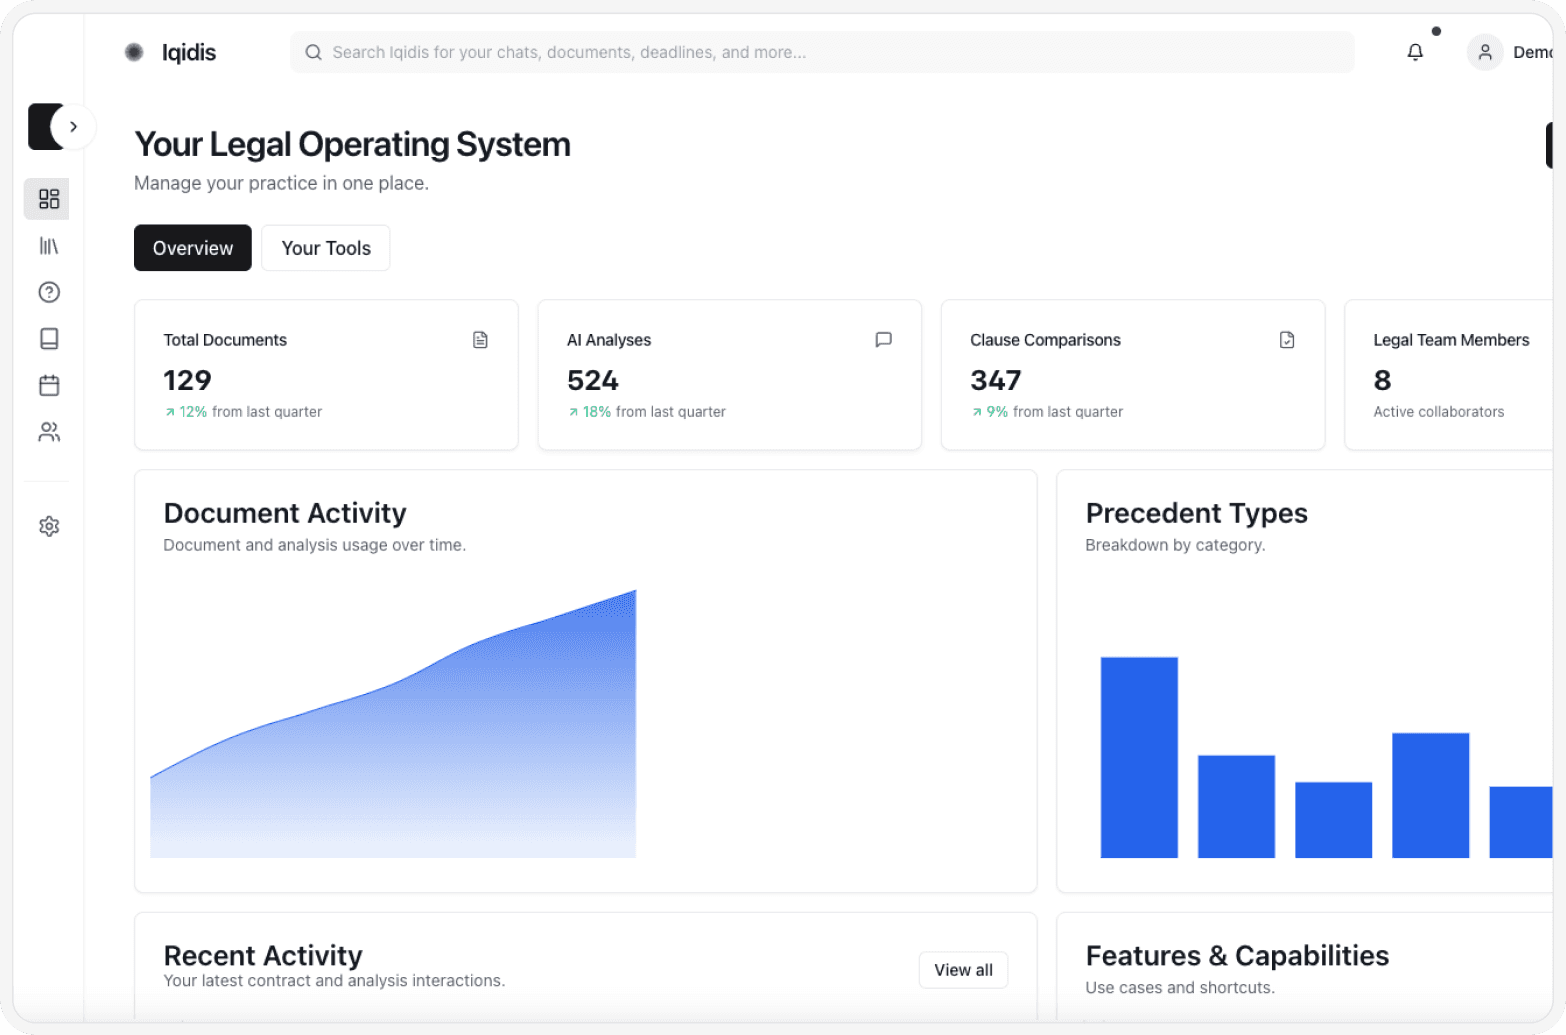Image resolution: width=1566 pixels, height=1035 pixels.
Task: Click the Active collaborators text
Action: click(1438, 412)
